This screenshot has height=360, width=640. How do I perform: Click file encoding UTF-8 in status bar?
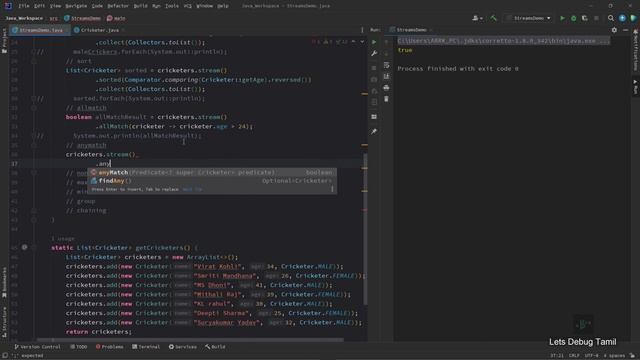(x=591, y=356)
